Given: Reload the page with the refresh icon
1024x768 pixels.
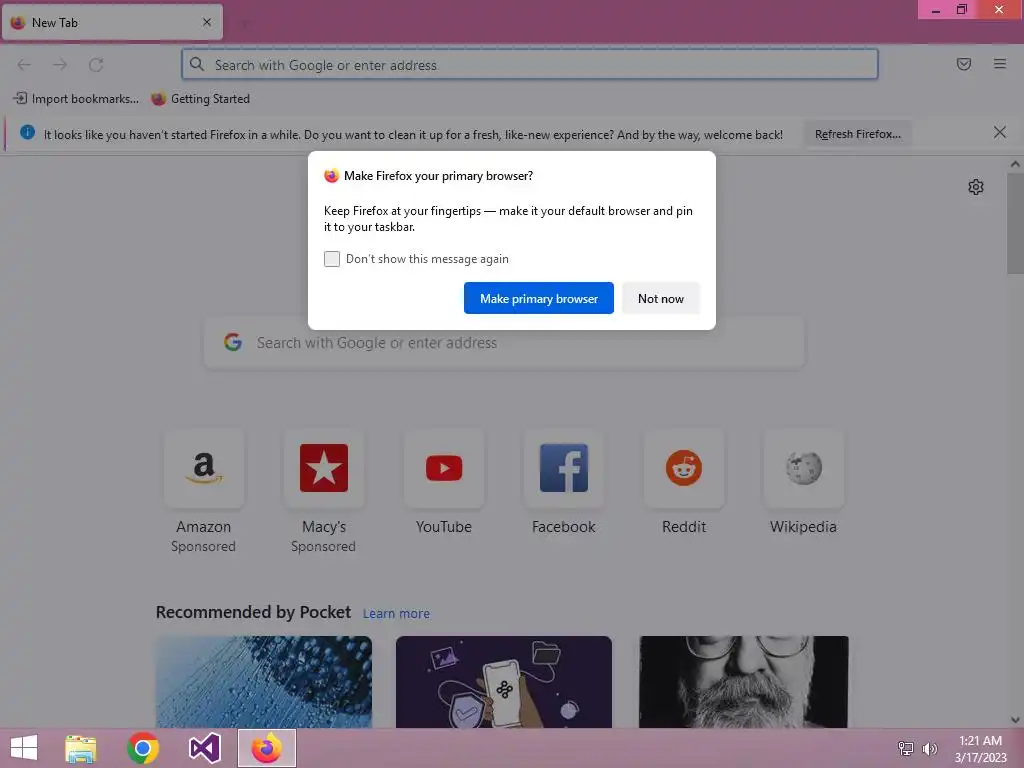Looking at the screenshot, I should click(96, 65).
